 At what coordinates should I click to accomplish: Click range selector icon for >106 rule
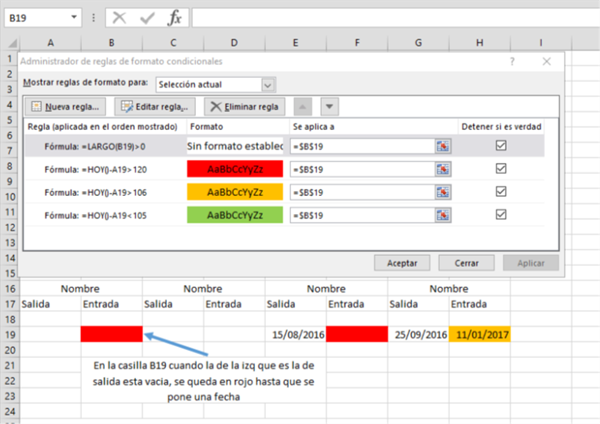click(x=441, y=192)
